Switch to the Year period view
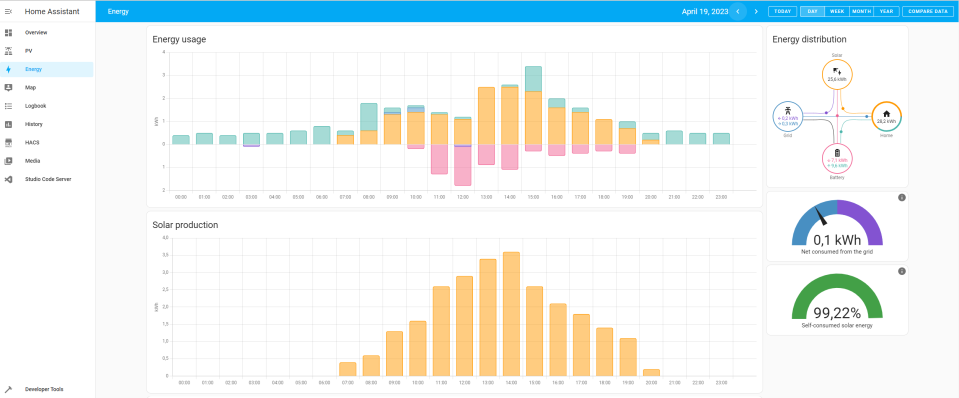959x398 pixels. pyautogui.click(x=886, y=12)
